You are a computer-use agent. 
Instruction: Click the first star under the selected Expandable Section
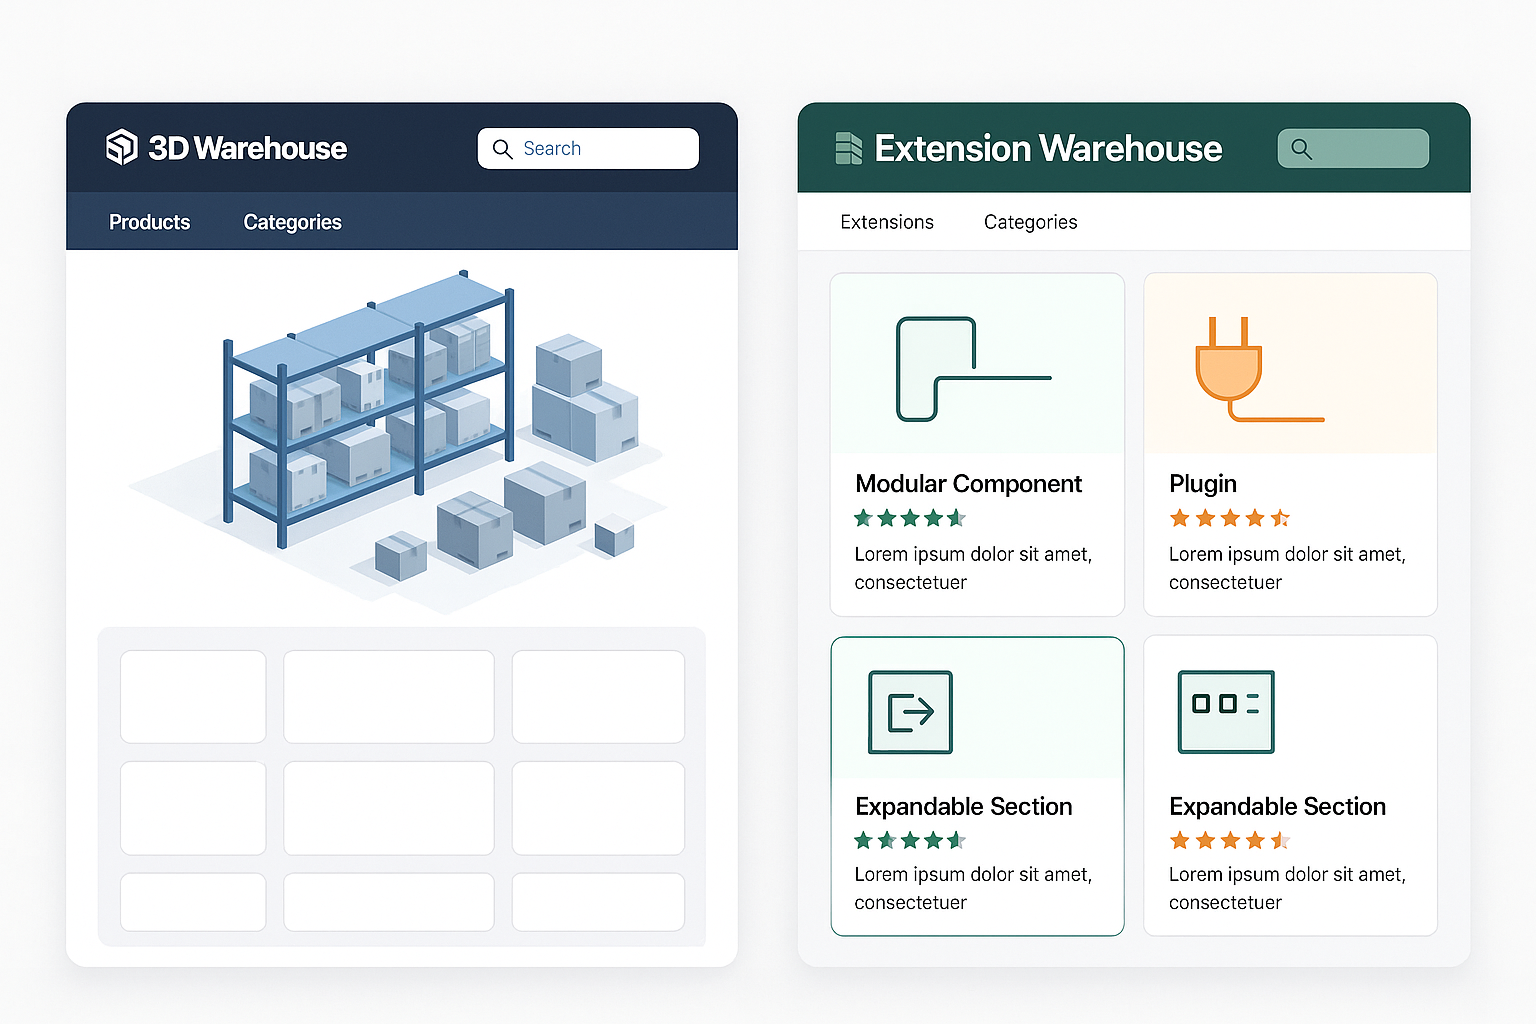pos(861,840)
